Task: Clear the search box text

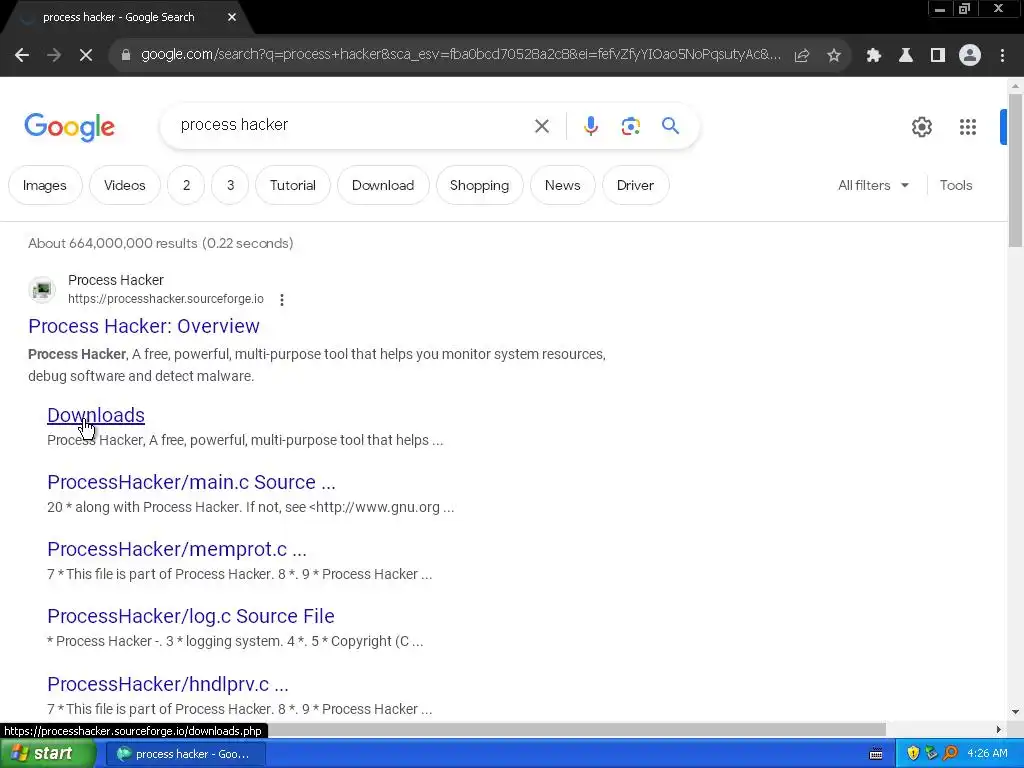Action: coord(541,126)
